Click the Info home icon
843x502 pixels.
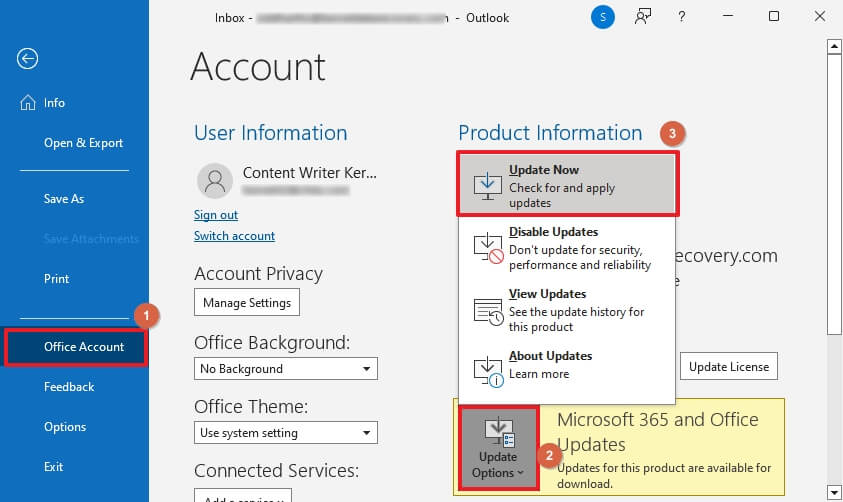point(28,102)
